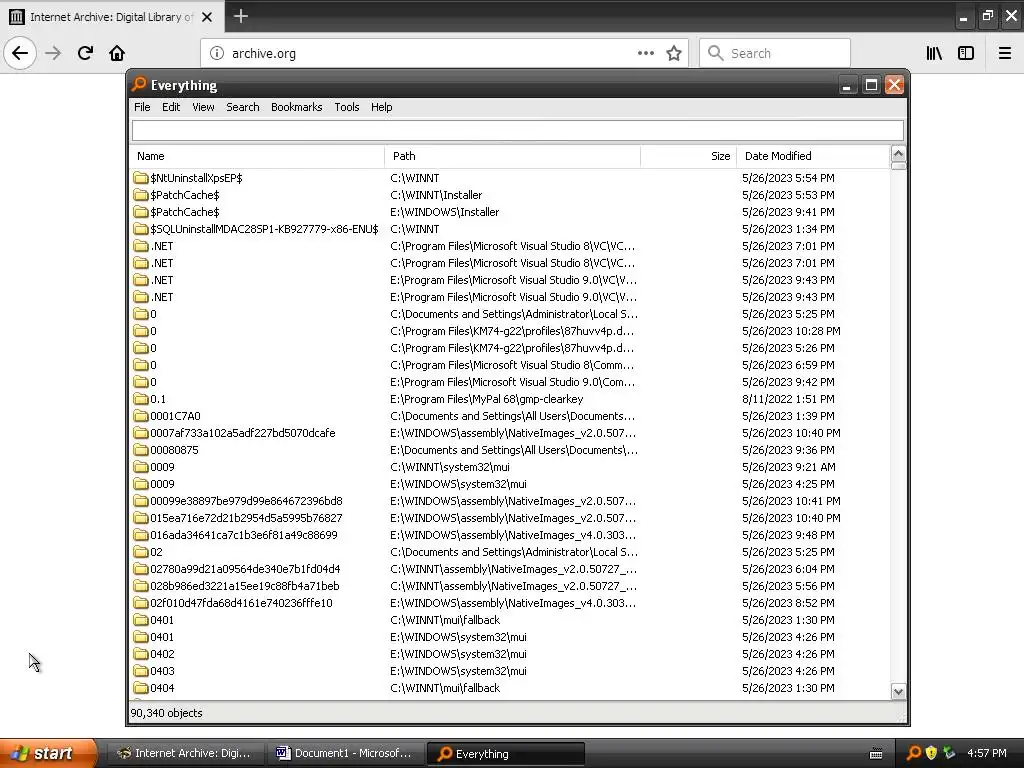
Task: Click the browser forward arrow
Action: tap(53, 53)
